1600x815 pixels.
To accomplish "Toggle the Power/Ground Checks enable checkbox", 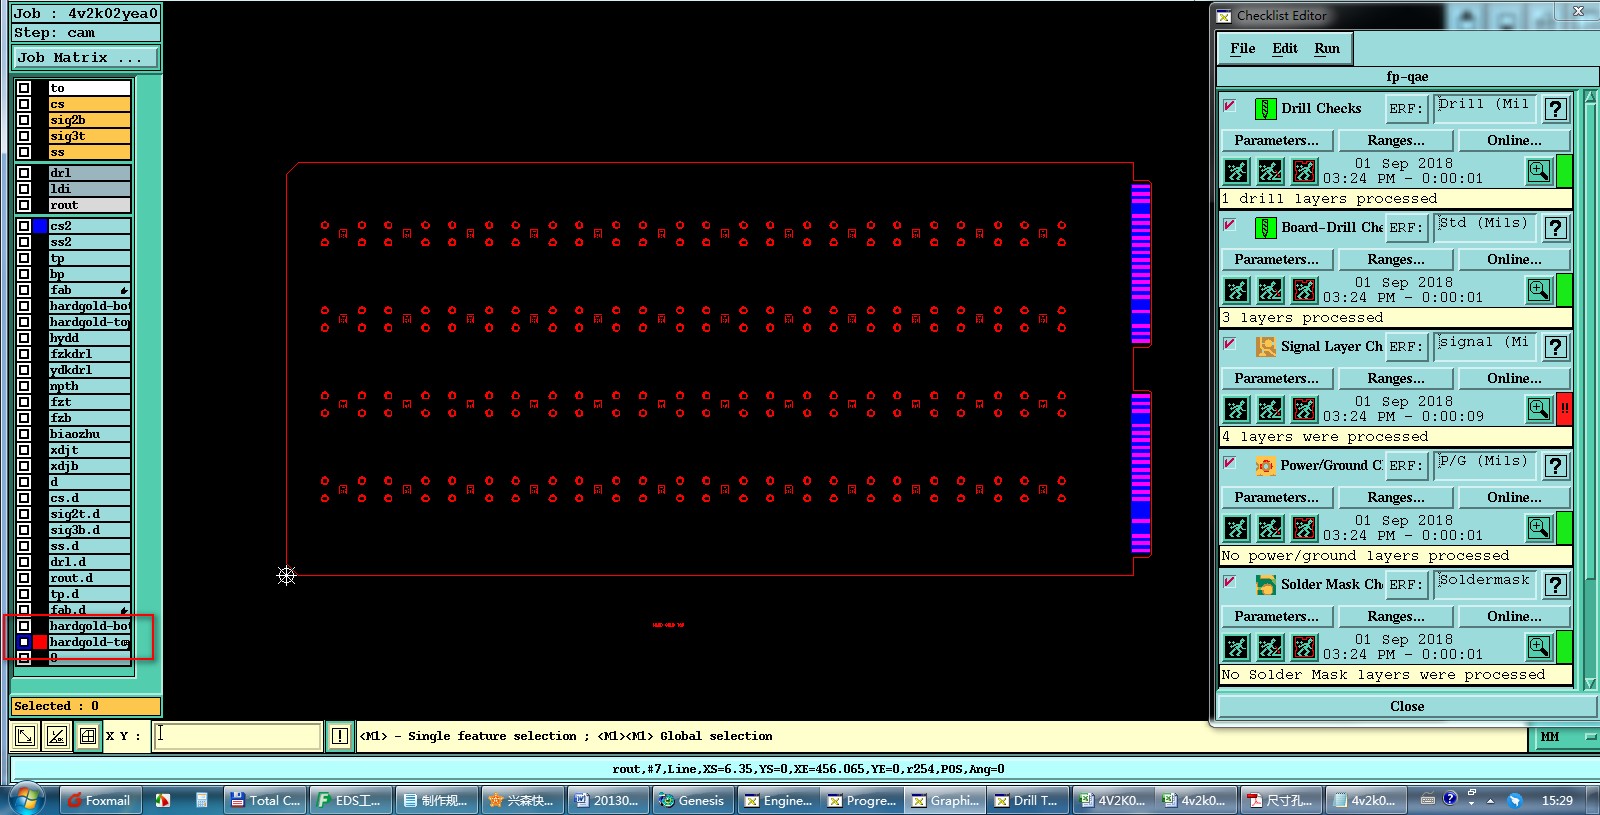I will tap(1230, 463).
